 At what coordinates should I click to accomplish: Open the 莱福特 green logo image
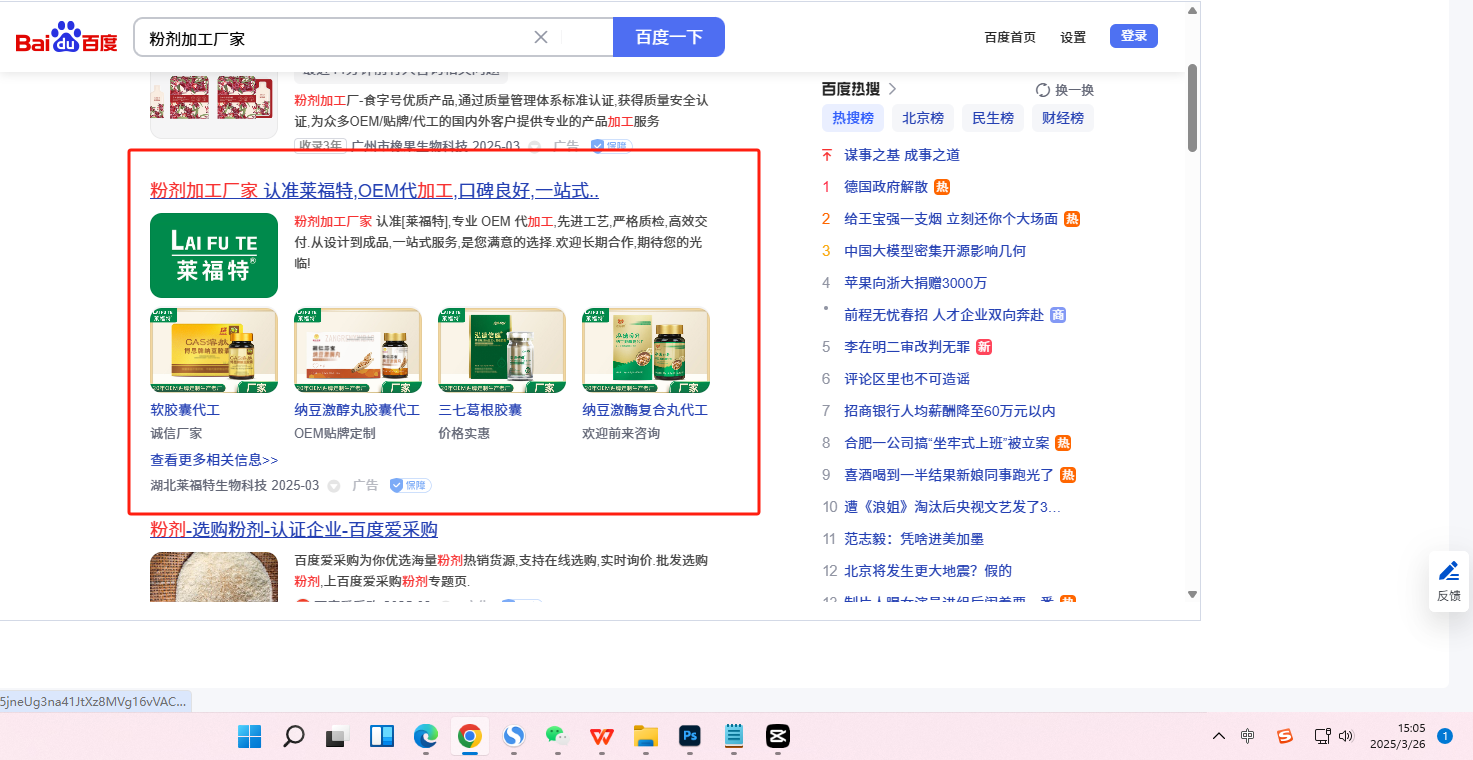point(214,255)
